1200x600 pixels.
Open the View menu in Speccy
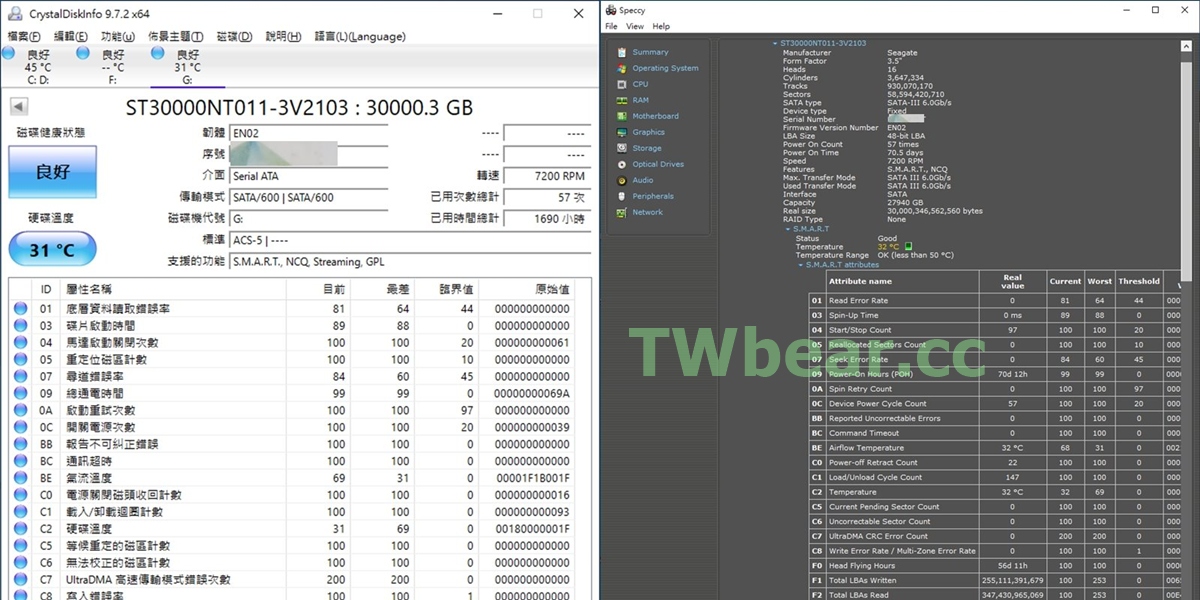[x=635, y=26]
